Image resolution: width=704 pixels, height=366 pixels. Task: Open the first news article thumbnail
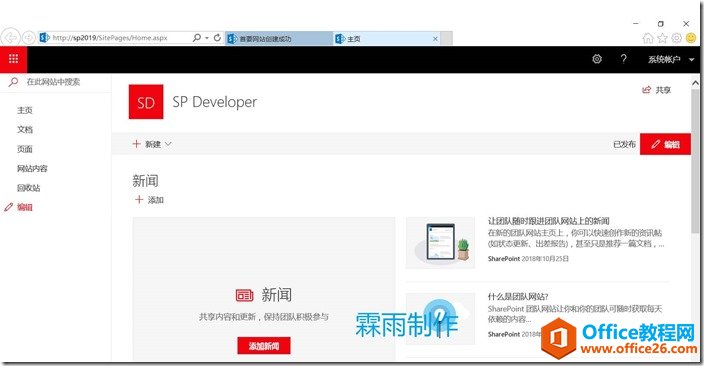click(440, 243)
